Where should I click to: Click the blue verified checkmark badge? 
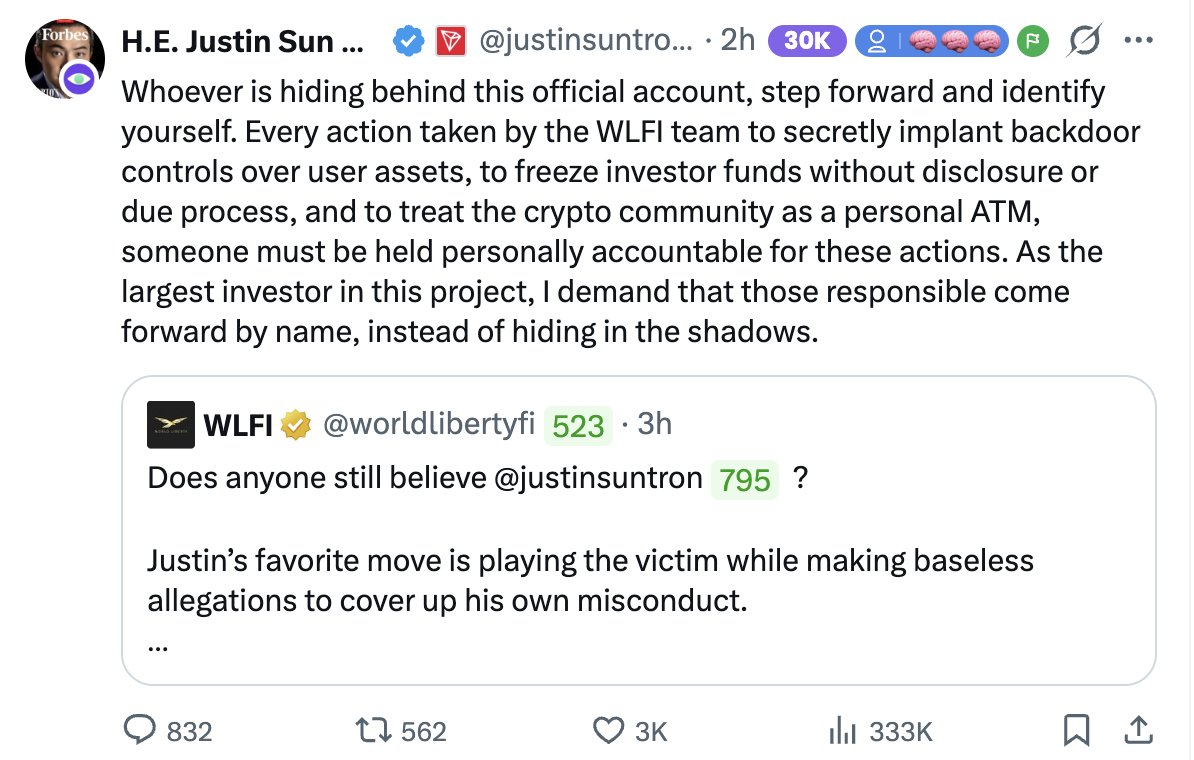pos(406,41)
